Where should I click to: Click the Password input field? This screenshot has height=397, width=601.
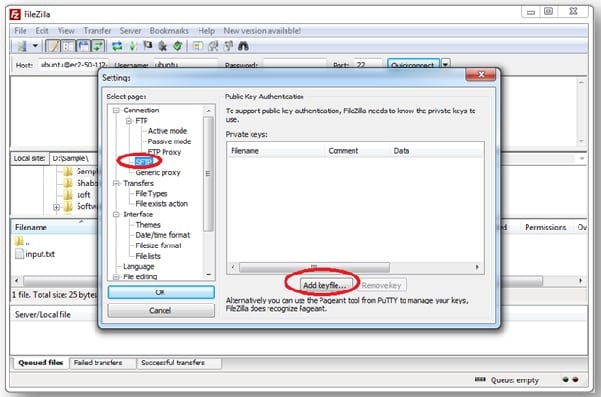pyautogui.click(x=295, y=65)
